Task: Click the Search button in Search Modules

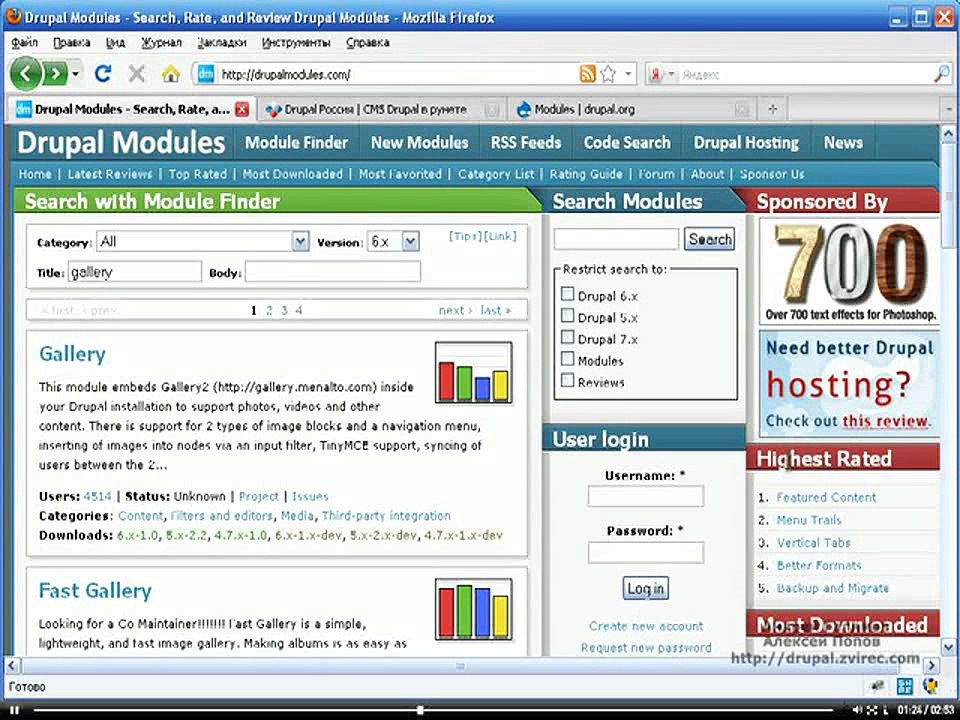Action: click(x=709, y=239)
